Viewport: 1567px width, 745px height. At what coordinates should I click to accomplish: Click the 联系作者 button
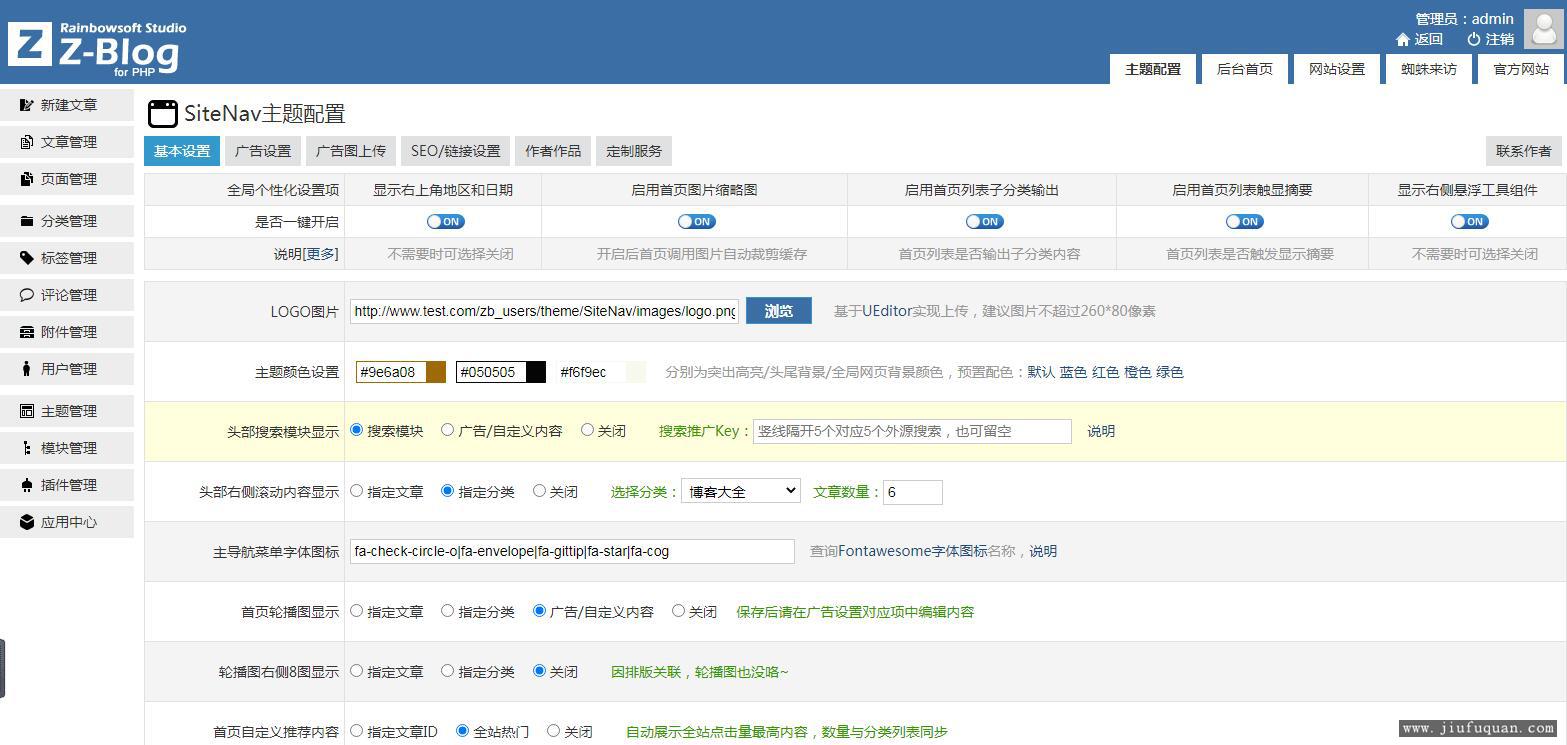click(1523, 151)
